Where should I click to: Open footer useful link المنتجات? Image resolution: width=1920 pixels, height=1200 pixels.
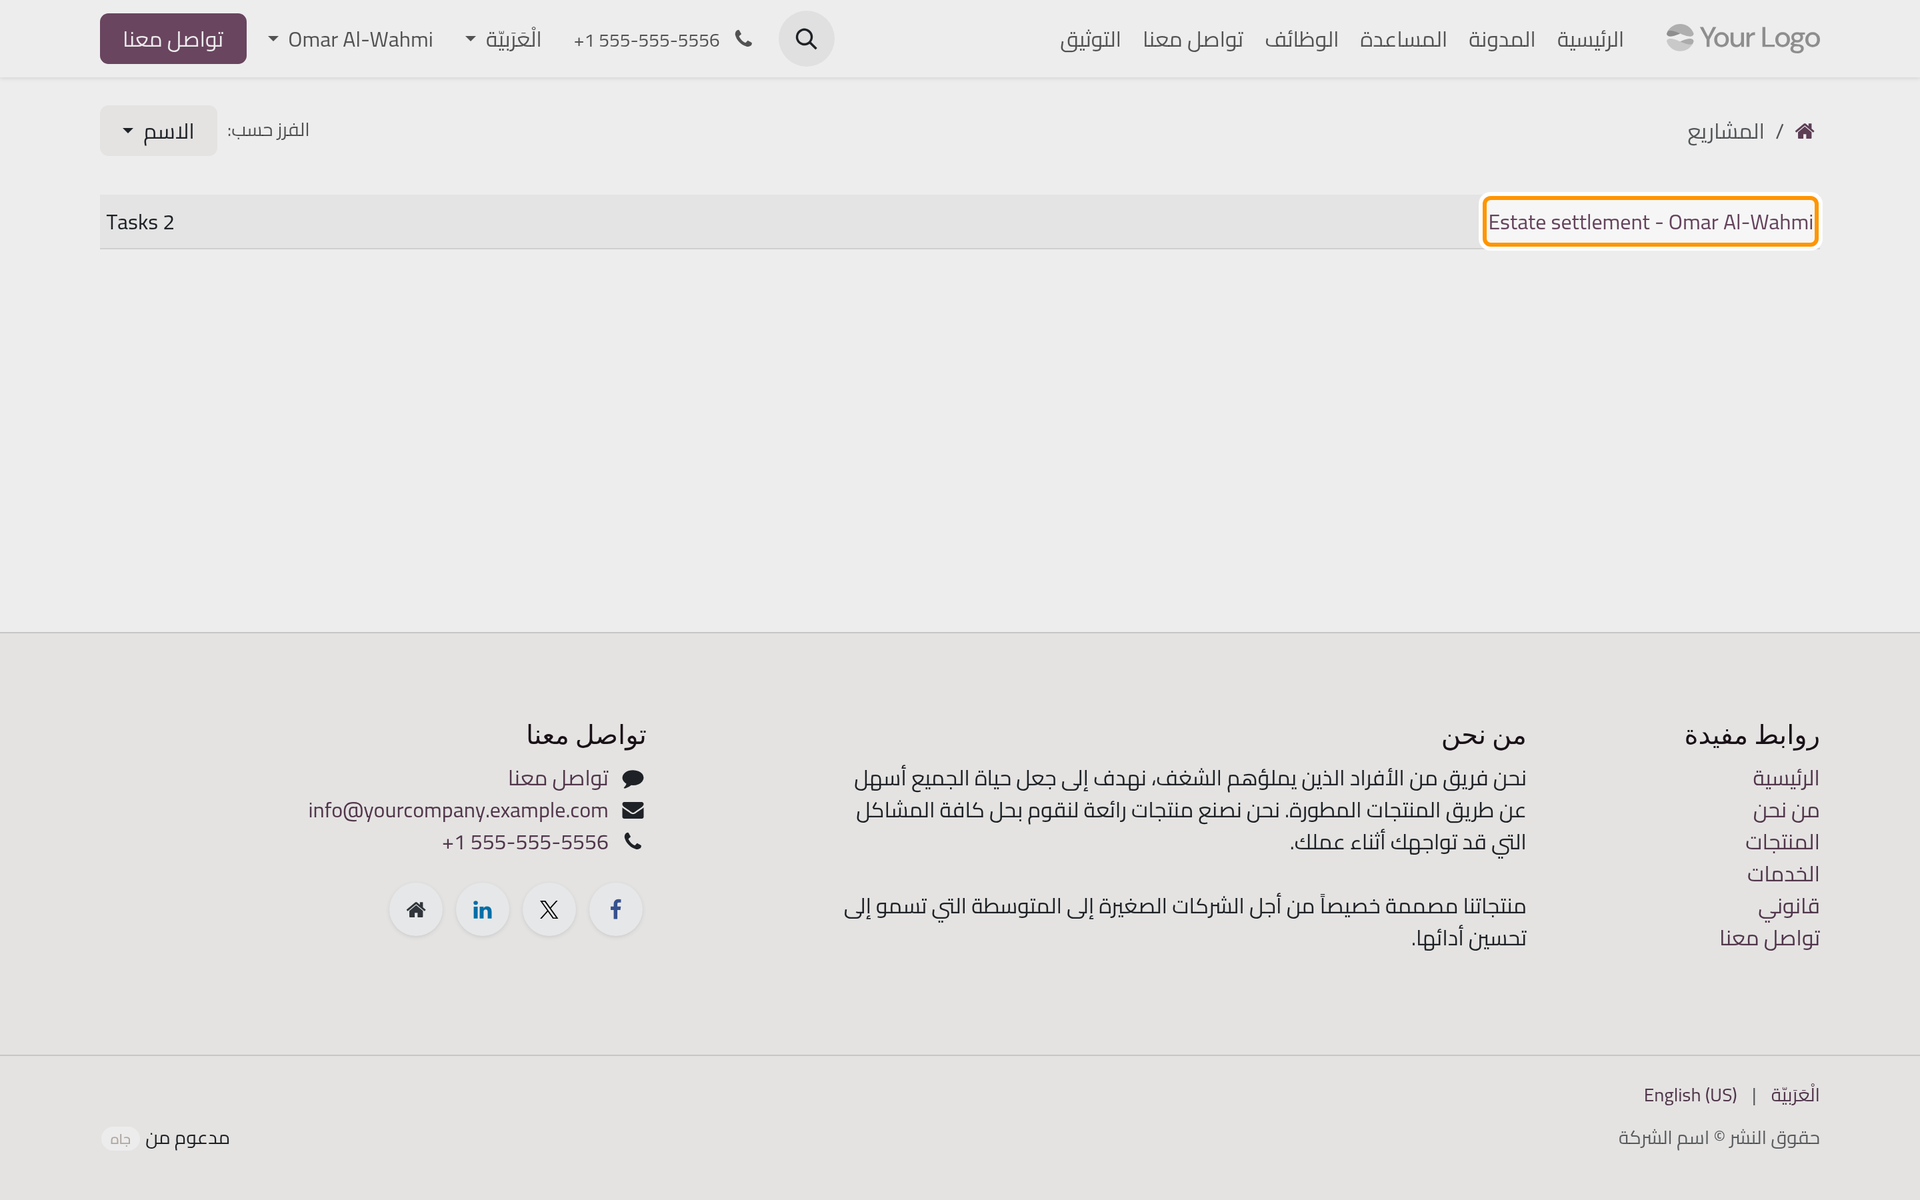(1782, 842)
